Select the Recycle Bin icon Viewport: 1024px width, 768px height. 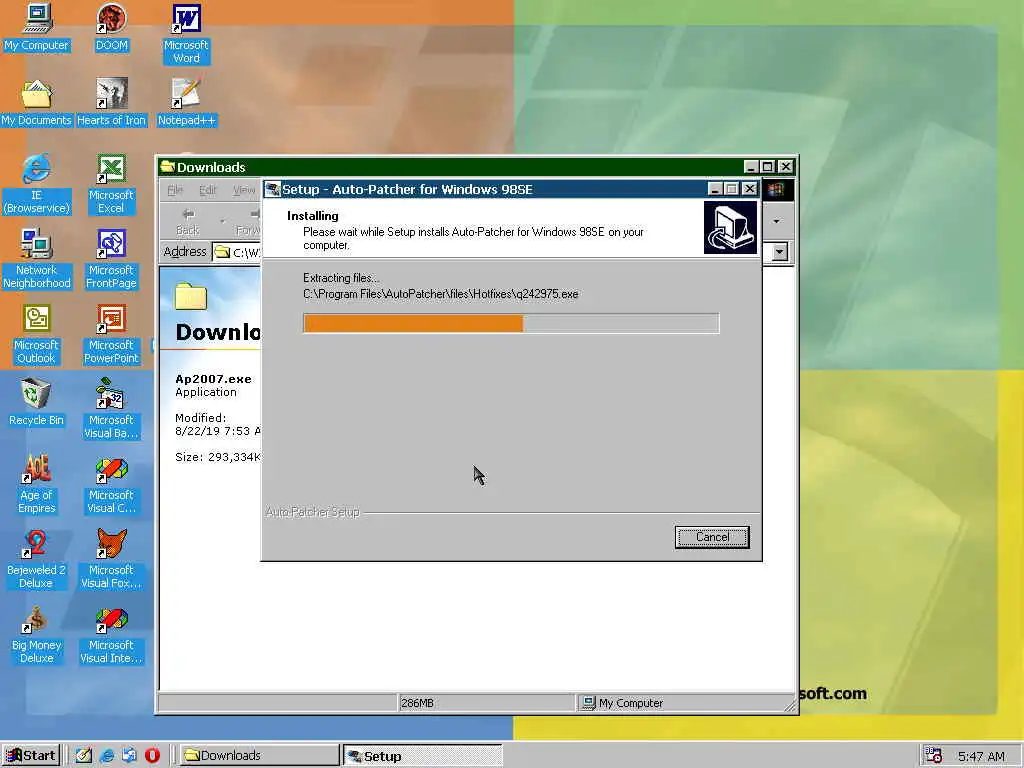pyautogui.click(x=37, y=403)
